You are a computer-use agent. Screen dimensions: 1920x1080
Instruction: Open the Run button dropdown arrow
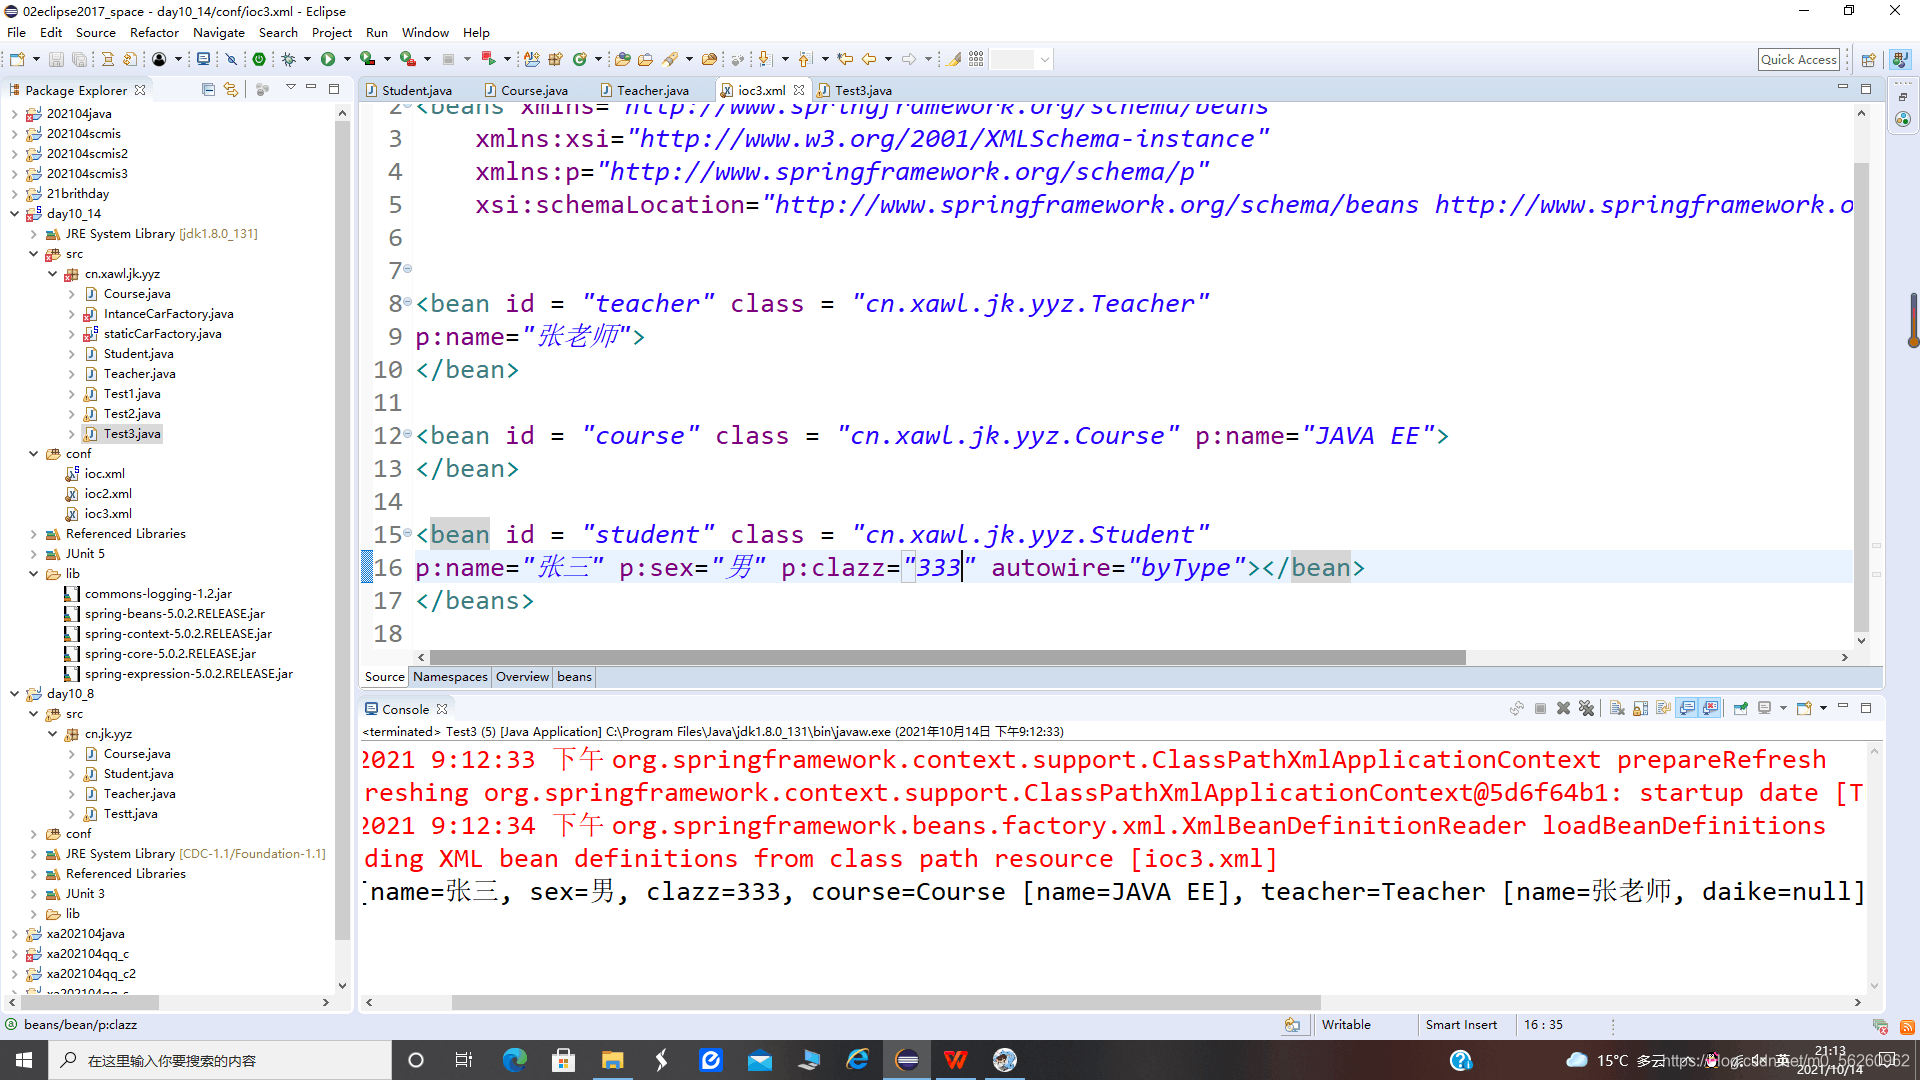347,59
